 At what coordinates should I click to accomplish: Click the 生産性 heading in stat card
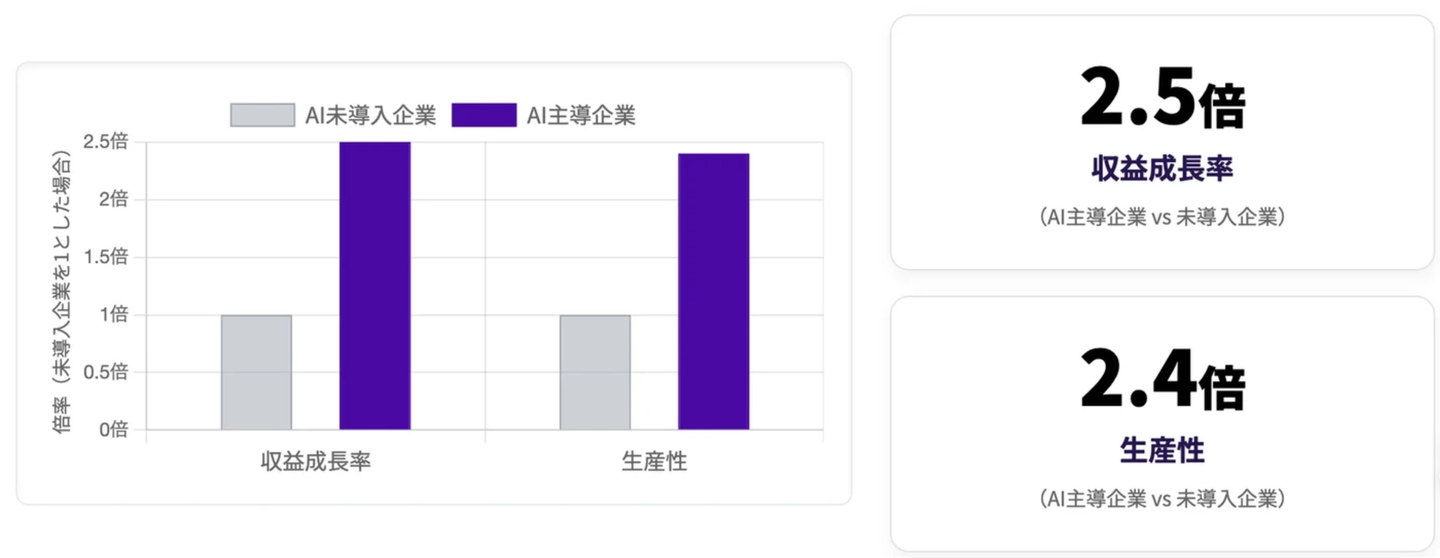[1162, 450]
